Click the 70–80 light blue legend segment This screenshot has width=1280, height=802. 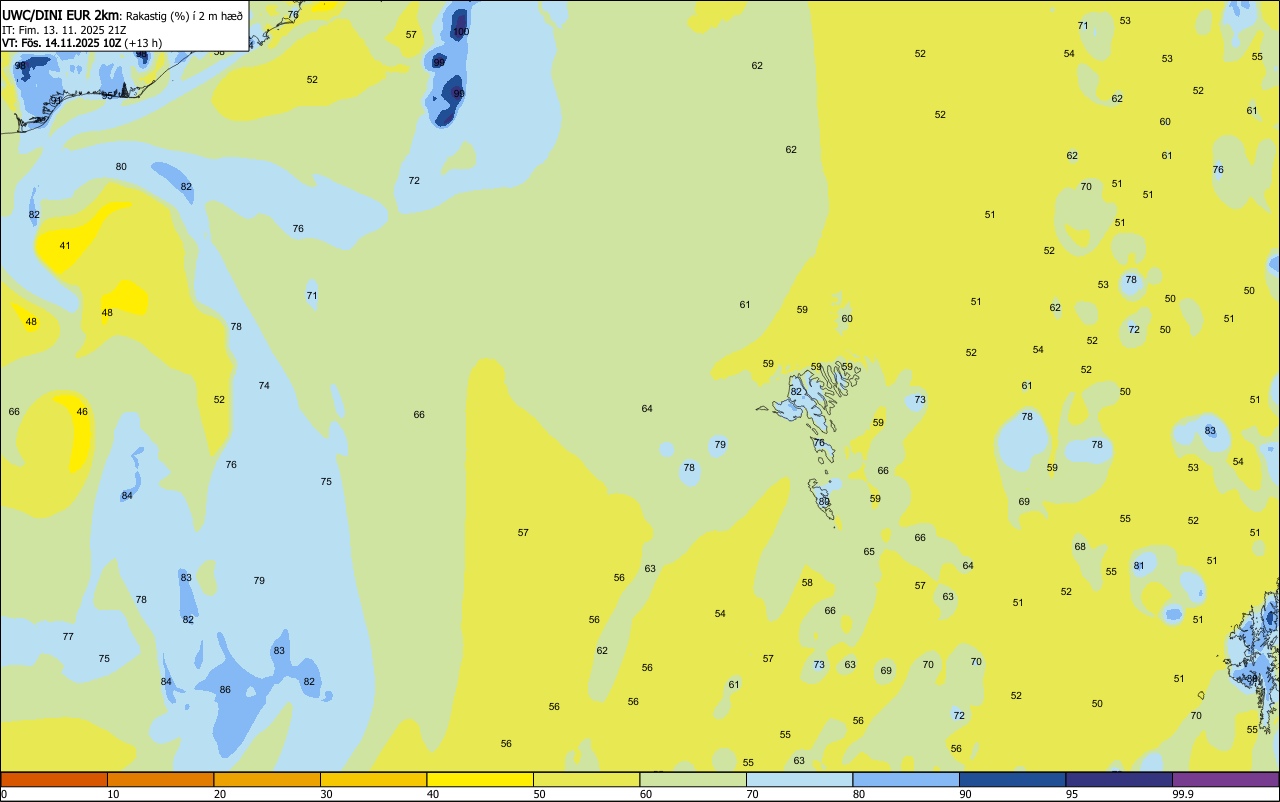[x=799, y=779]
